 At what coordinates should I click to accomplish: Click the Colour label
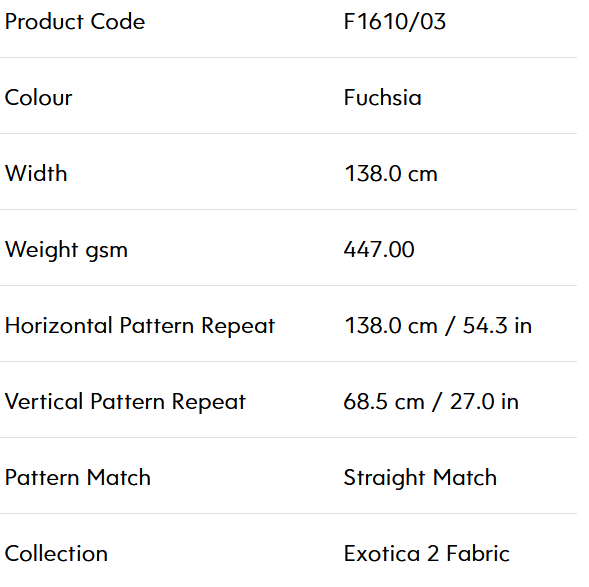38,98
